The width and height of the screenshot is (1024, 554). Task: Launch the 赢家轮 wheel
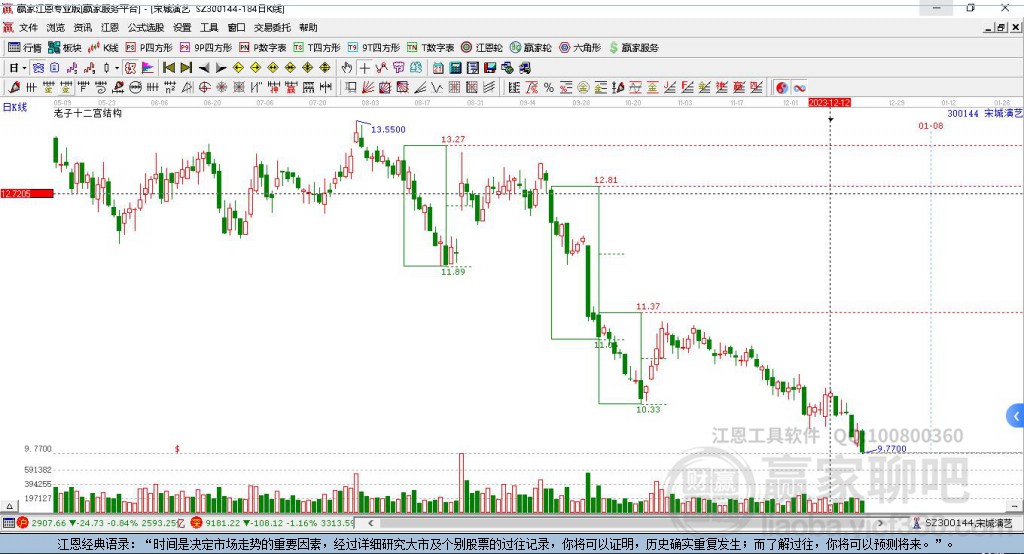pos(531,48)
